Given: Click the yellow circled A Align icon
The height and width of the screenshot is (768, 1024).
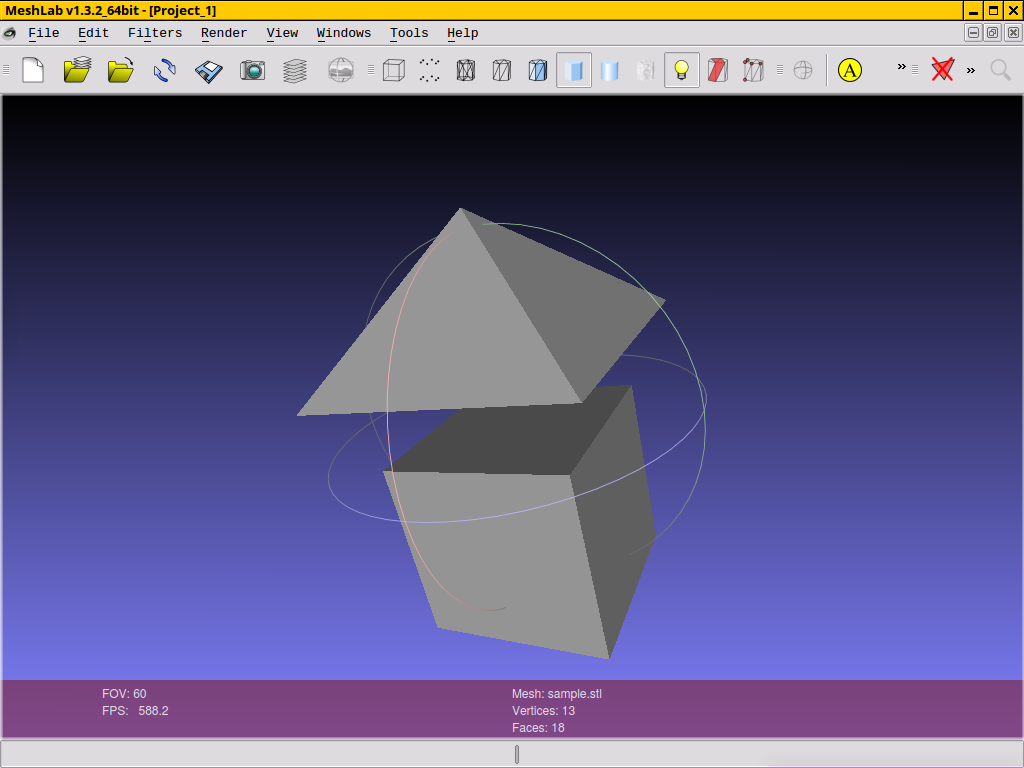Looking at the screenshot, I should coord(849,70).
